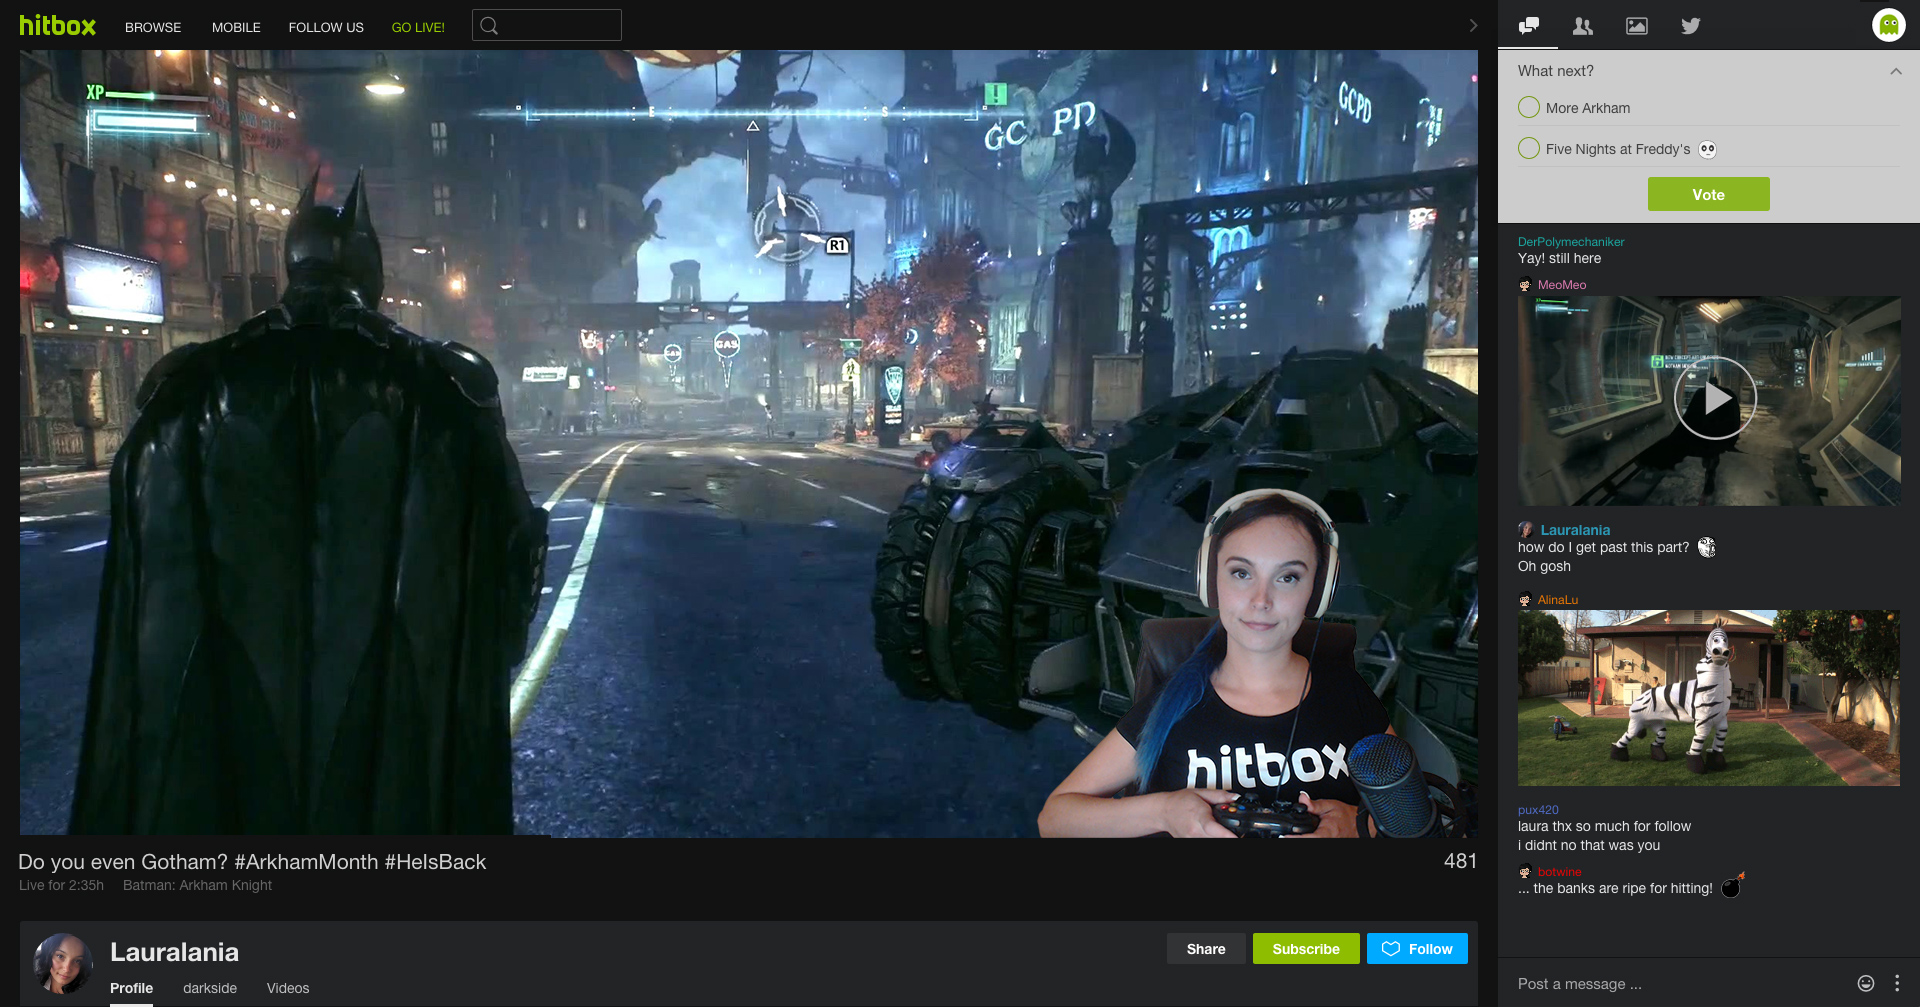1920x1007 pixels.
Task: Click the 481 viewer count
Action: click(x=1460, y=861)
